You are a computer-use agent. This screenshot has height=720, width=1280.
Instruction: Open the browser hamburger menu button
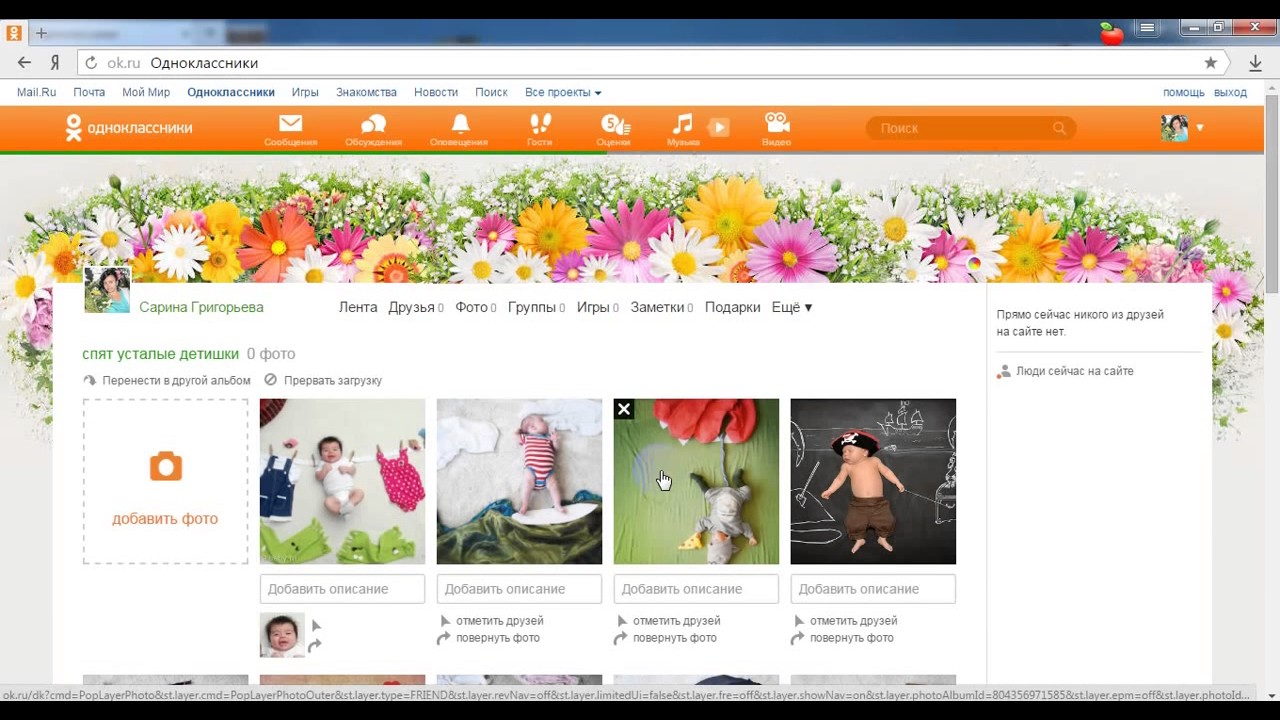[1148, 28]
